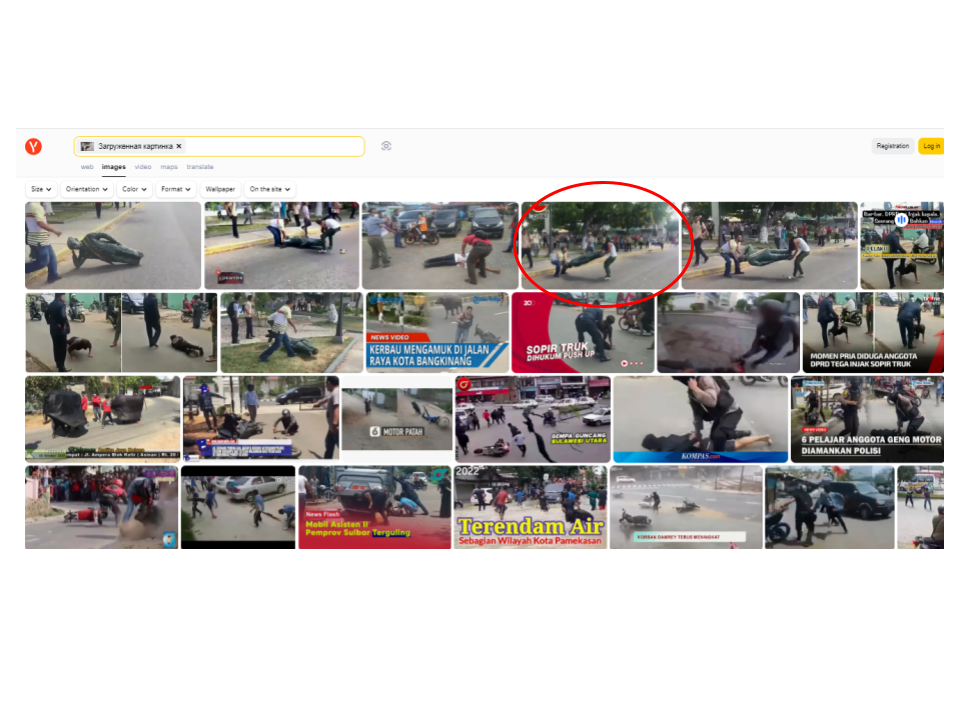Open the Terendam Air thumbnail
This screenshot has height=720, width=960.
click(530, 507)
